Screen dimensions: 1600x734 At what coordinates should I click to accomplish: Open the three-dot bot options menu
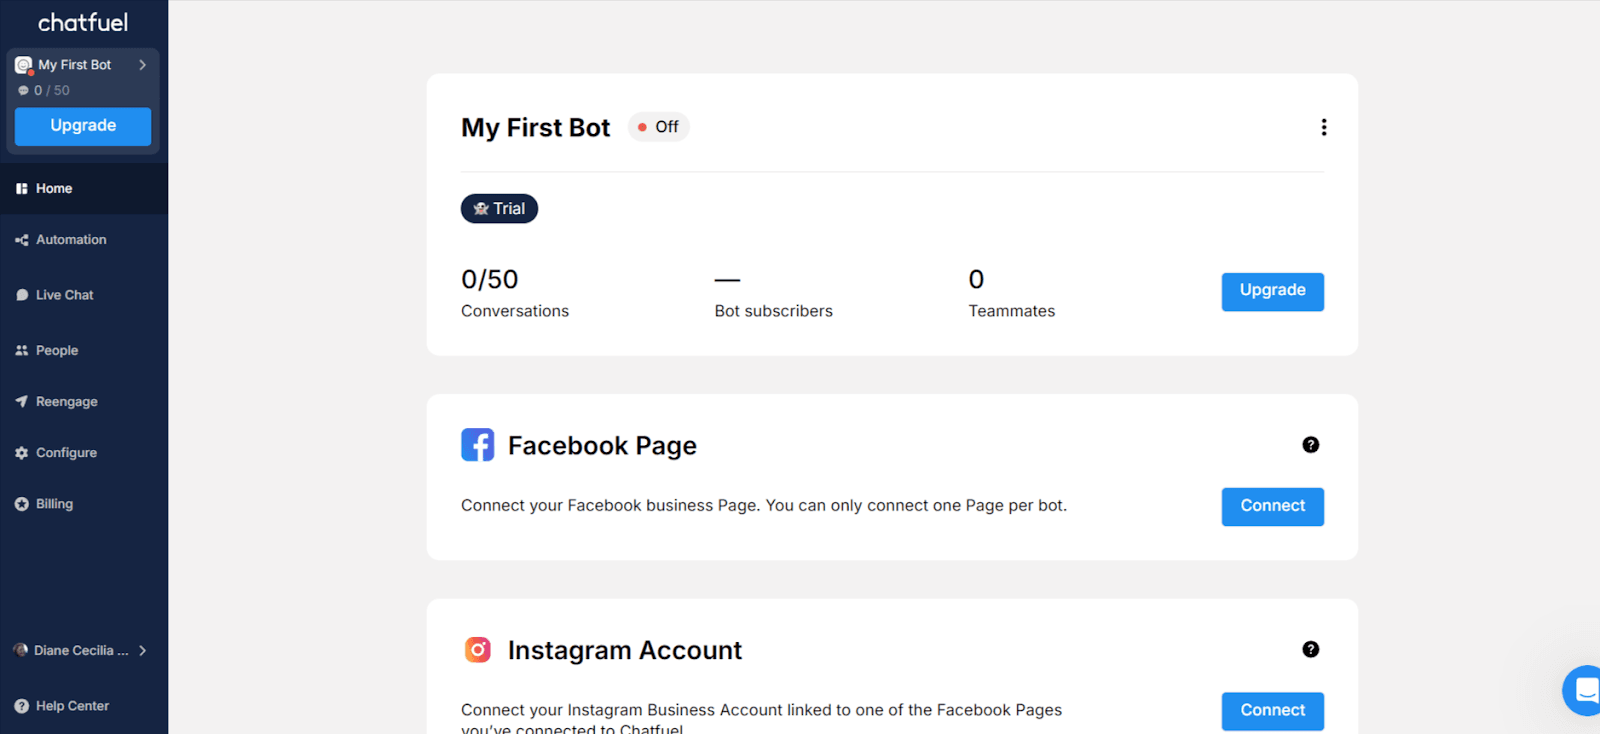[1323, 127]
